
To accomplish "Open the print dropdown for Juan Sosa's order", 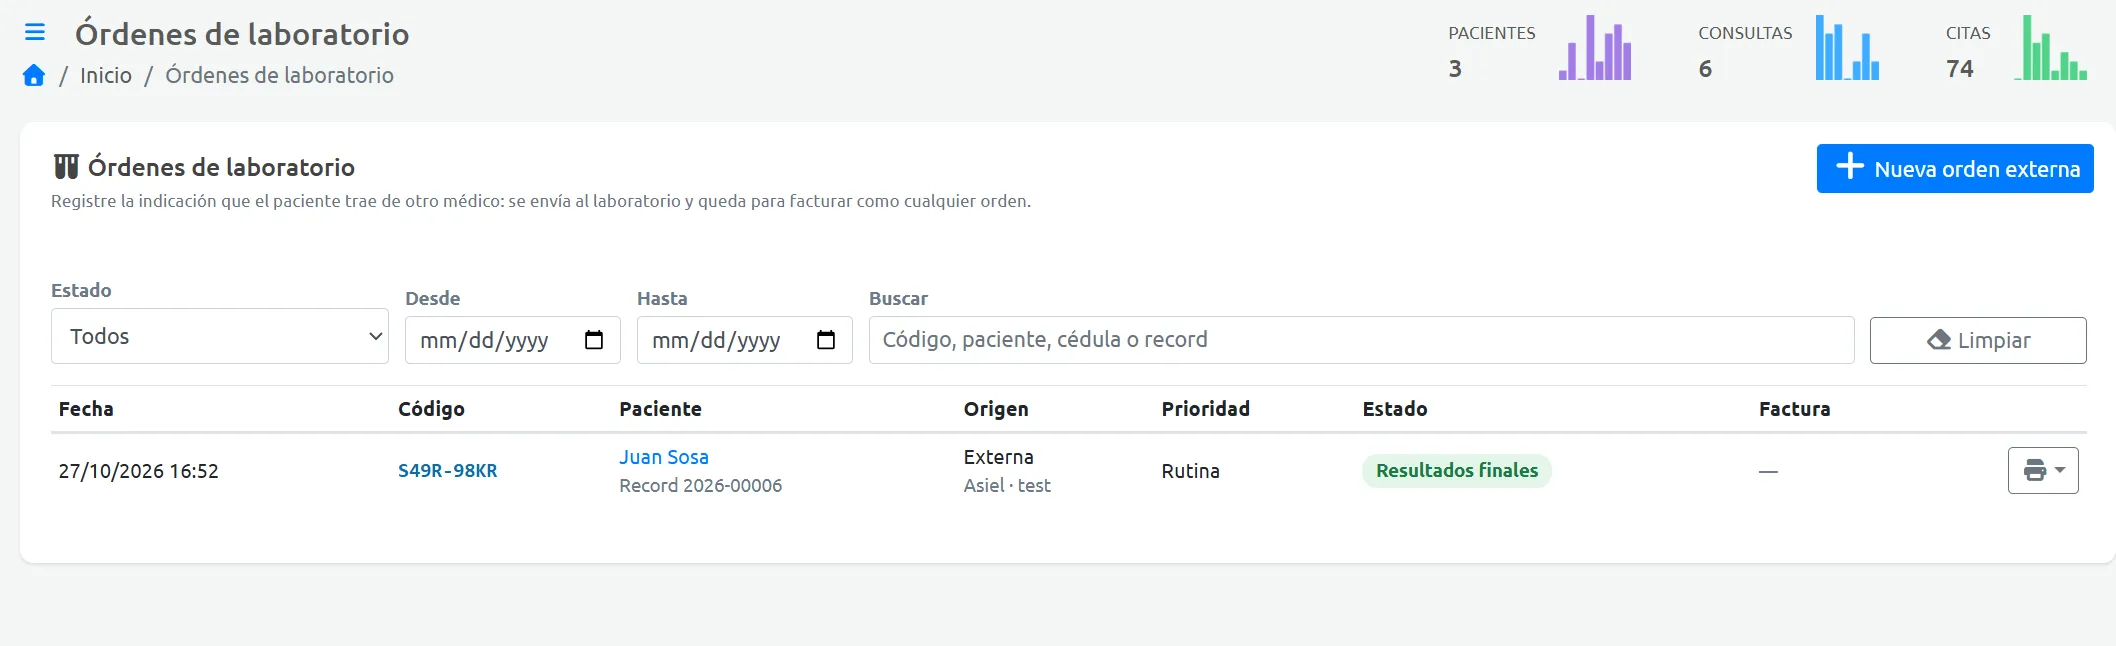I will click(x=2043, y=470).
